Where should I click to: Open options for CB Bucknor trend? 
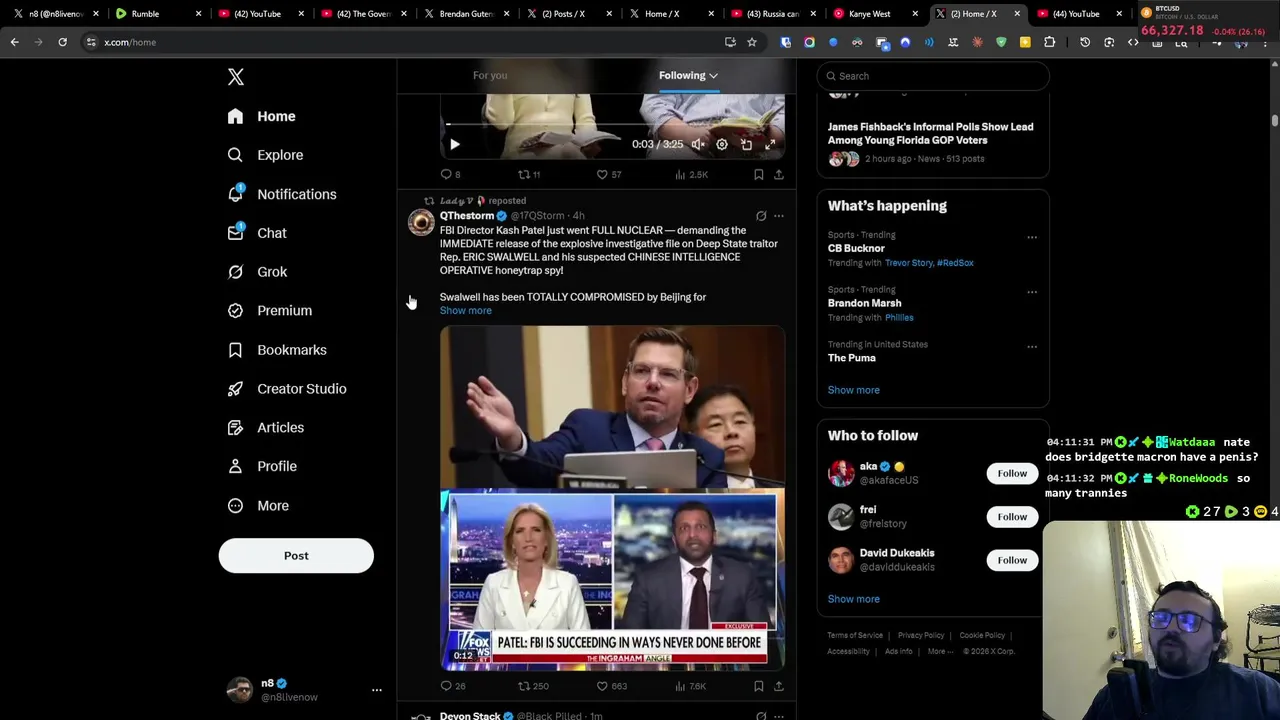(x=1032, y=237)
